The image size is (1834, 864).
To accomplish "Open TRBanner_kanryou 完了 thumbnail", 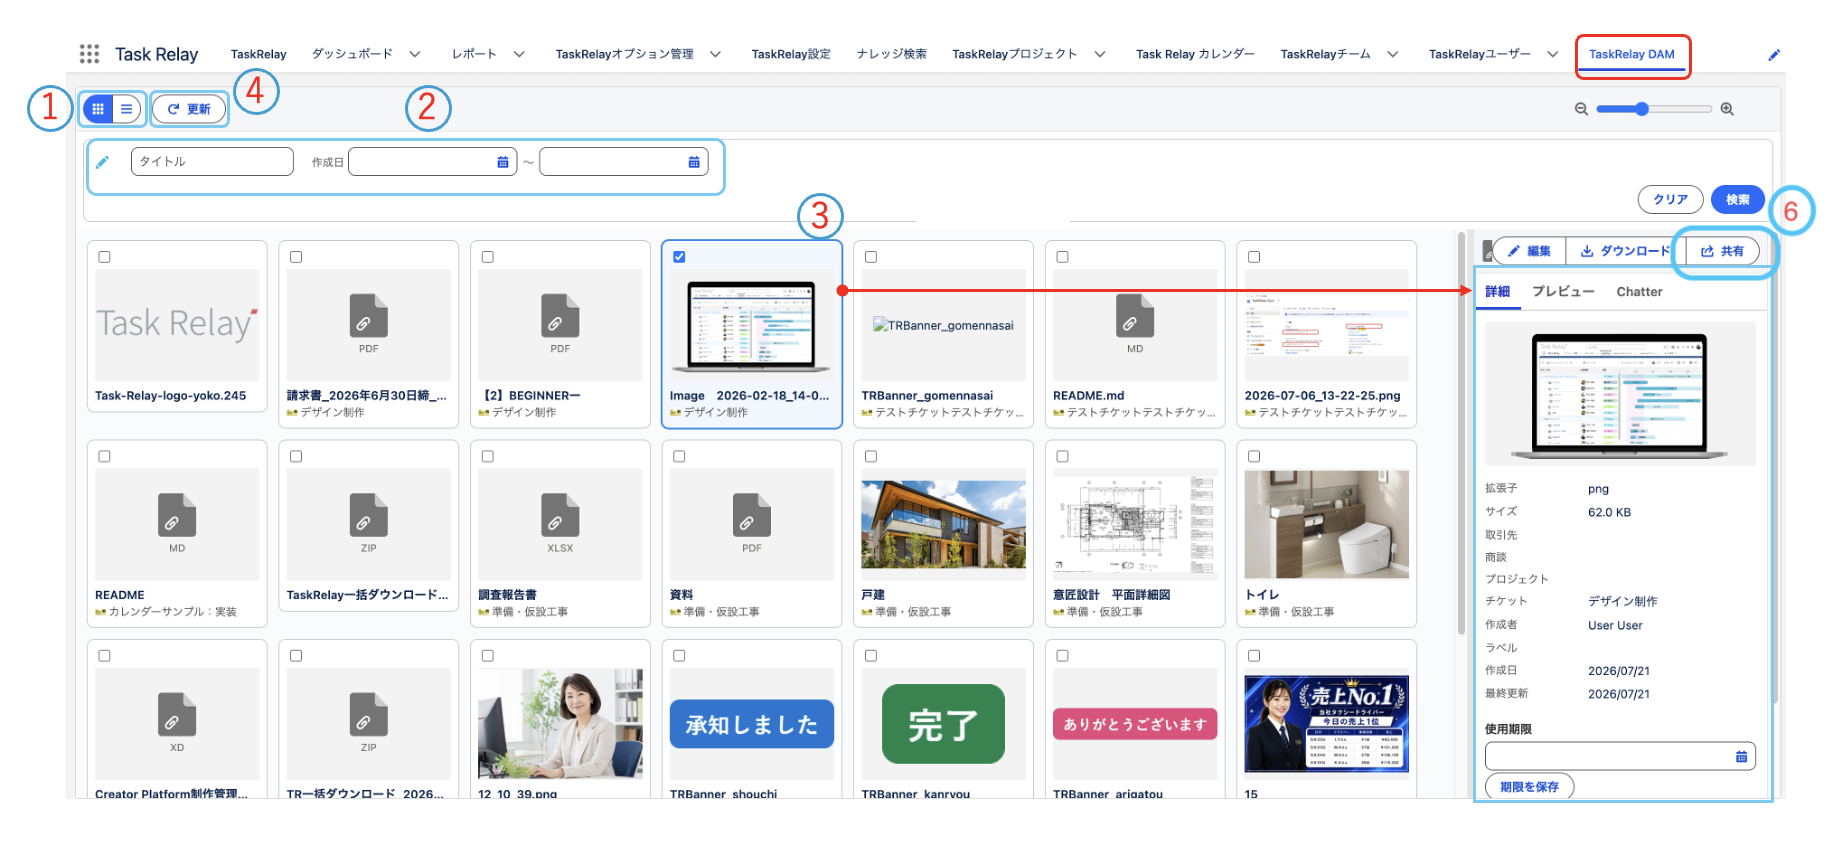I will (x=943, y=724).
